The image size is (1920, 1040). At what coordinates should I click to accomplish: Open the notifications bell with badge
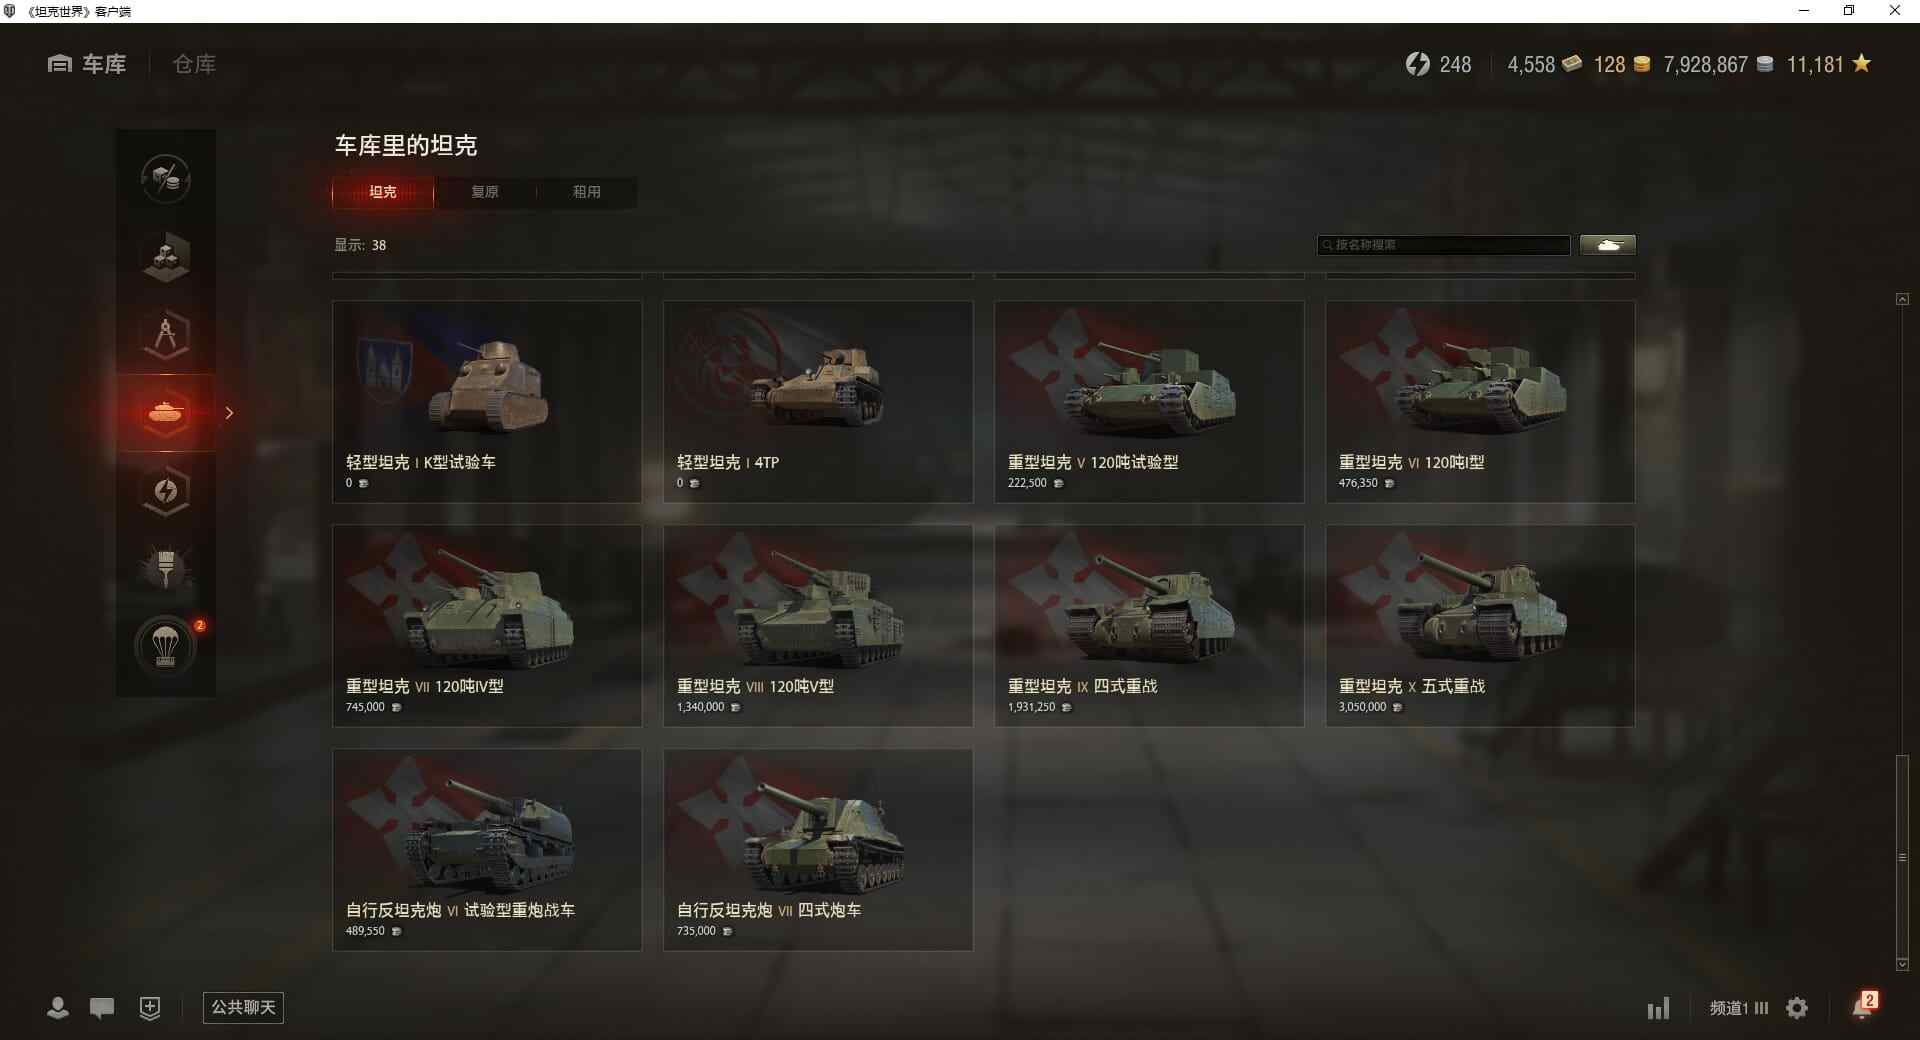(x=1864, y=1006)
